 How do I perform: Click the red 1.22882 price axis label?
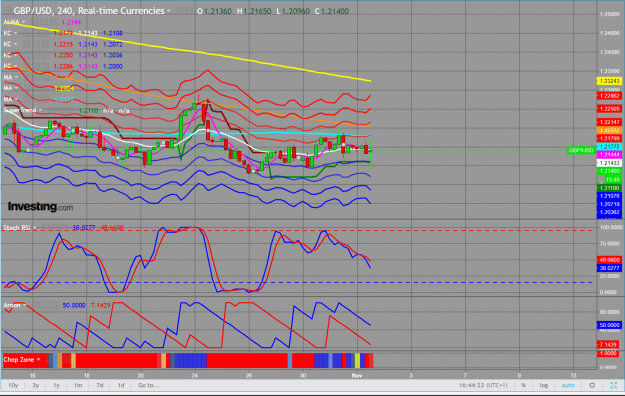pyautogui.click(x=609, y=96)
